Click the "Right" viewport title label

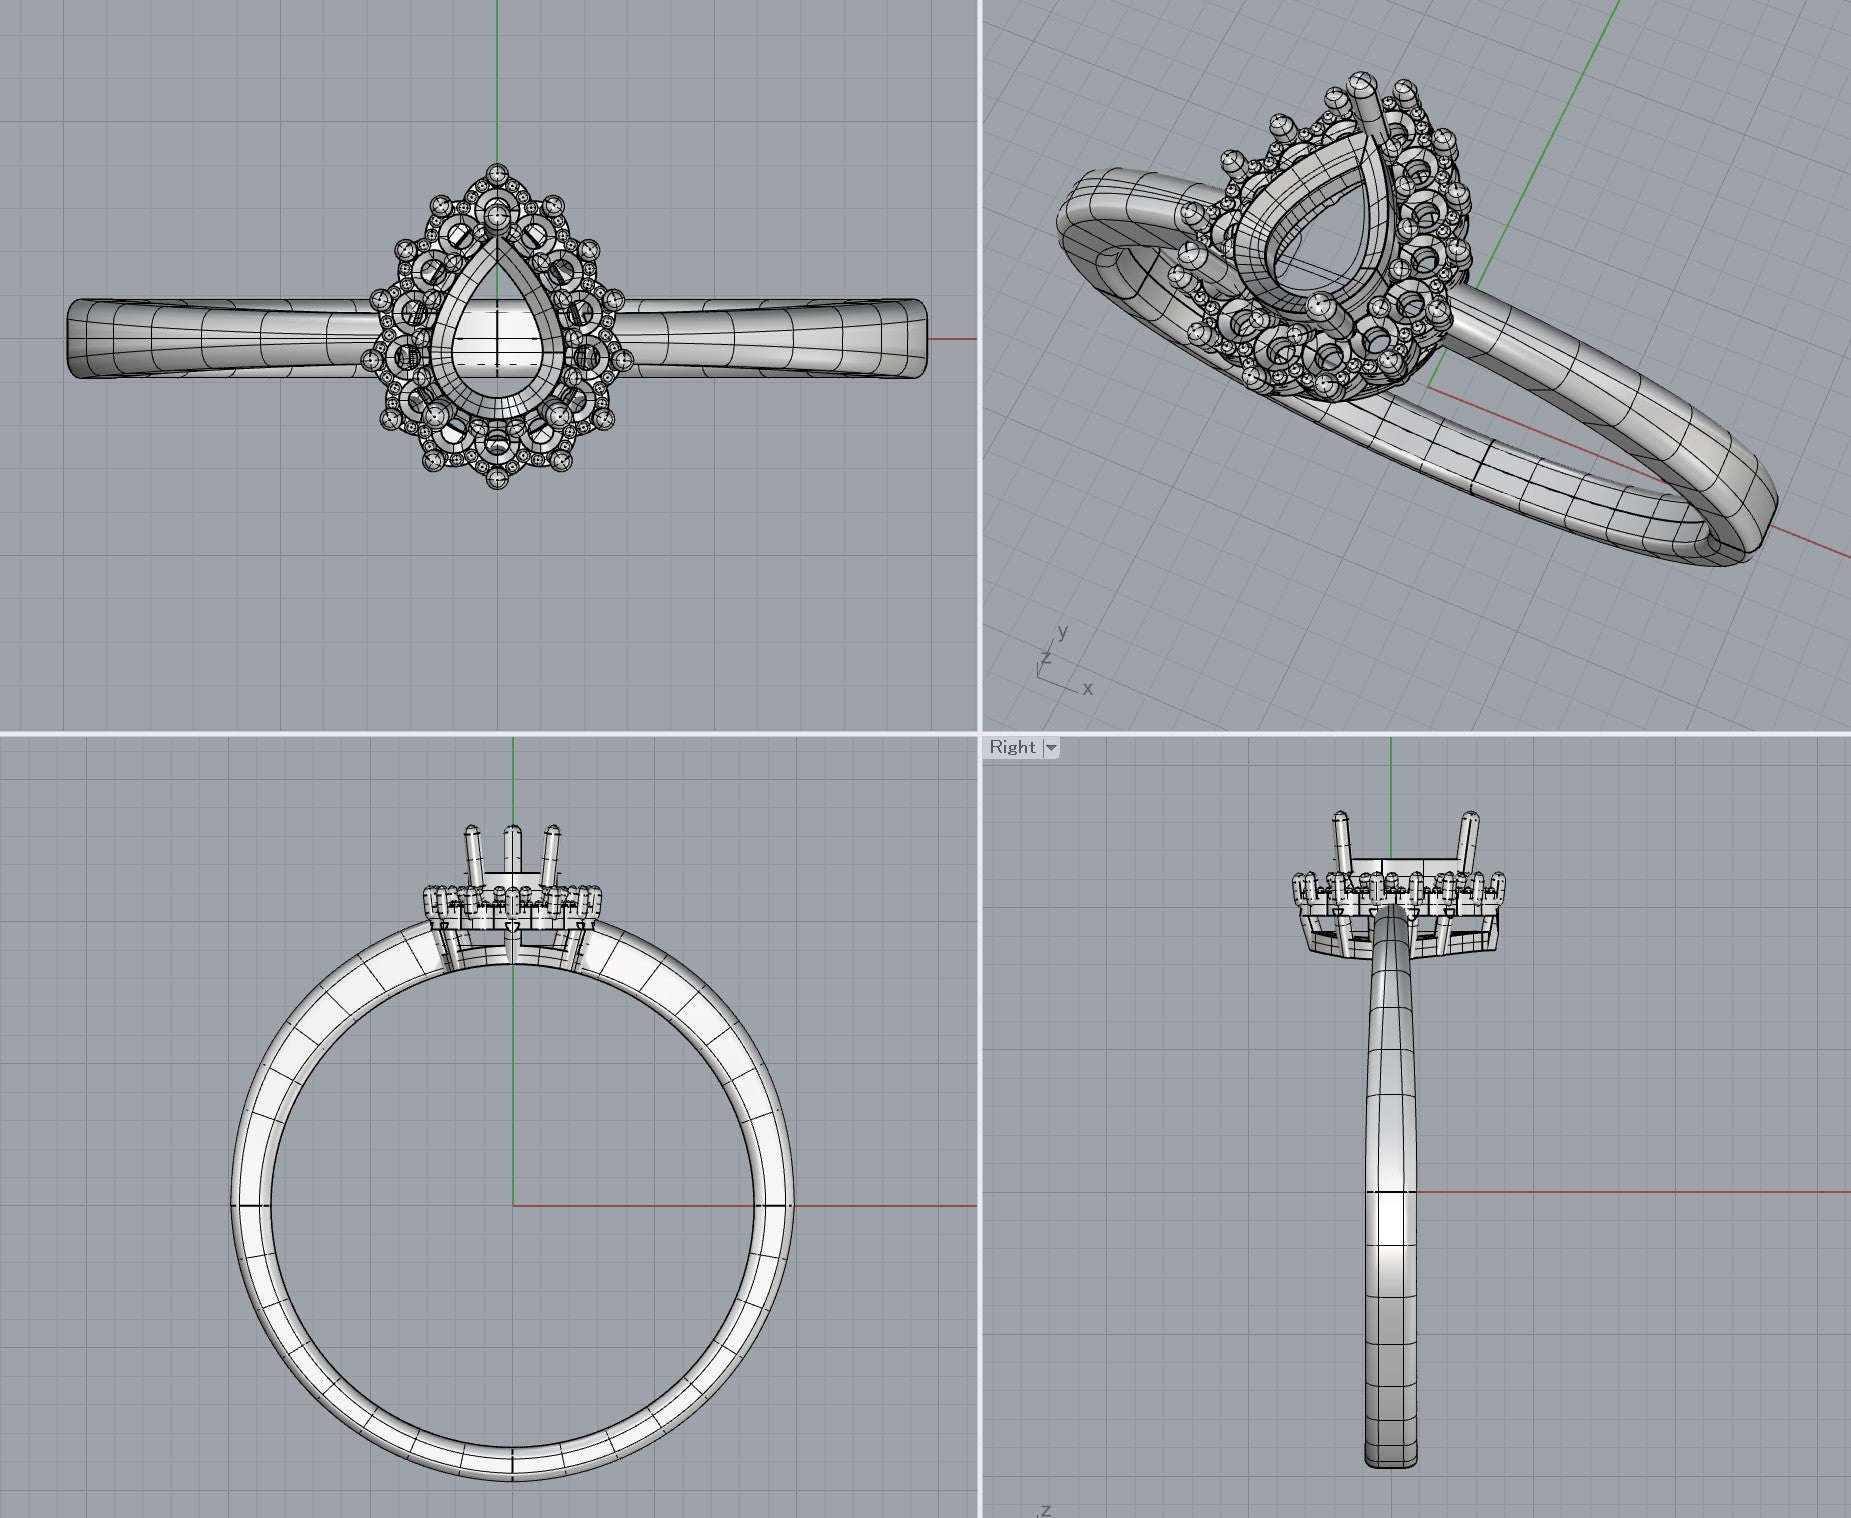coord(1012,747)
